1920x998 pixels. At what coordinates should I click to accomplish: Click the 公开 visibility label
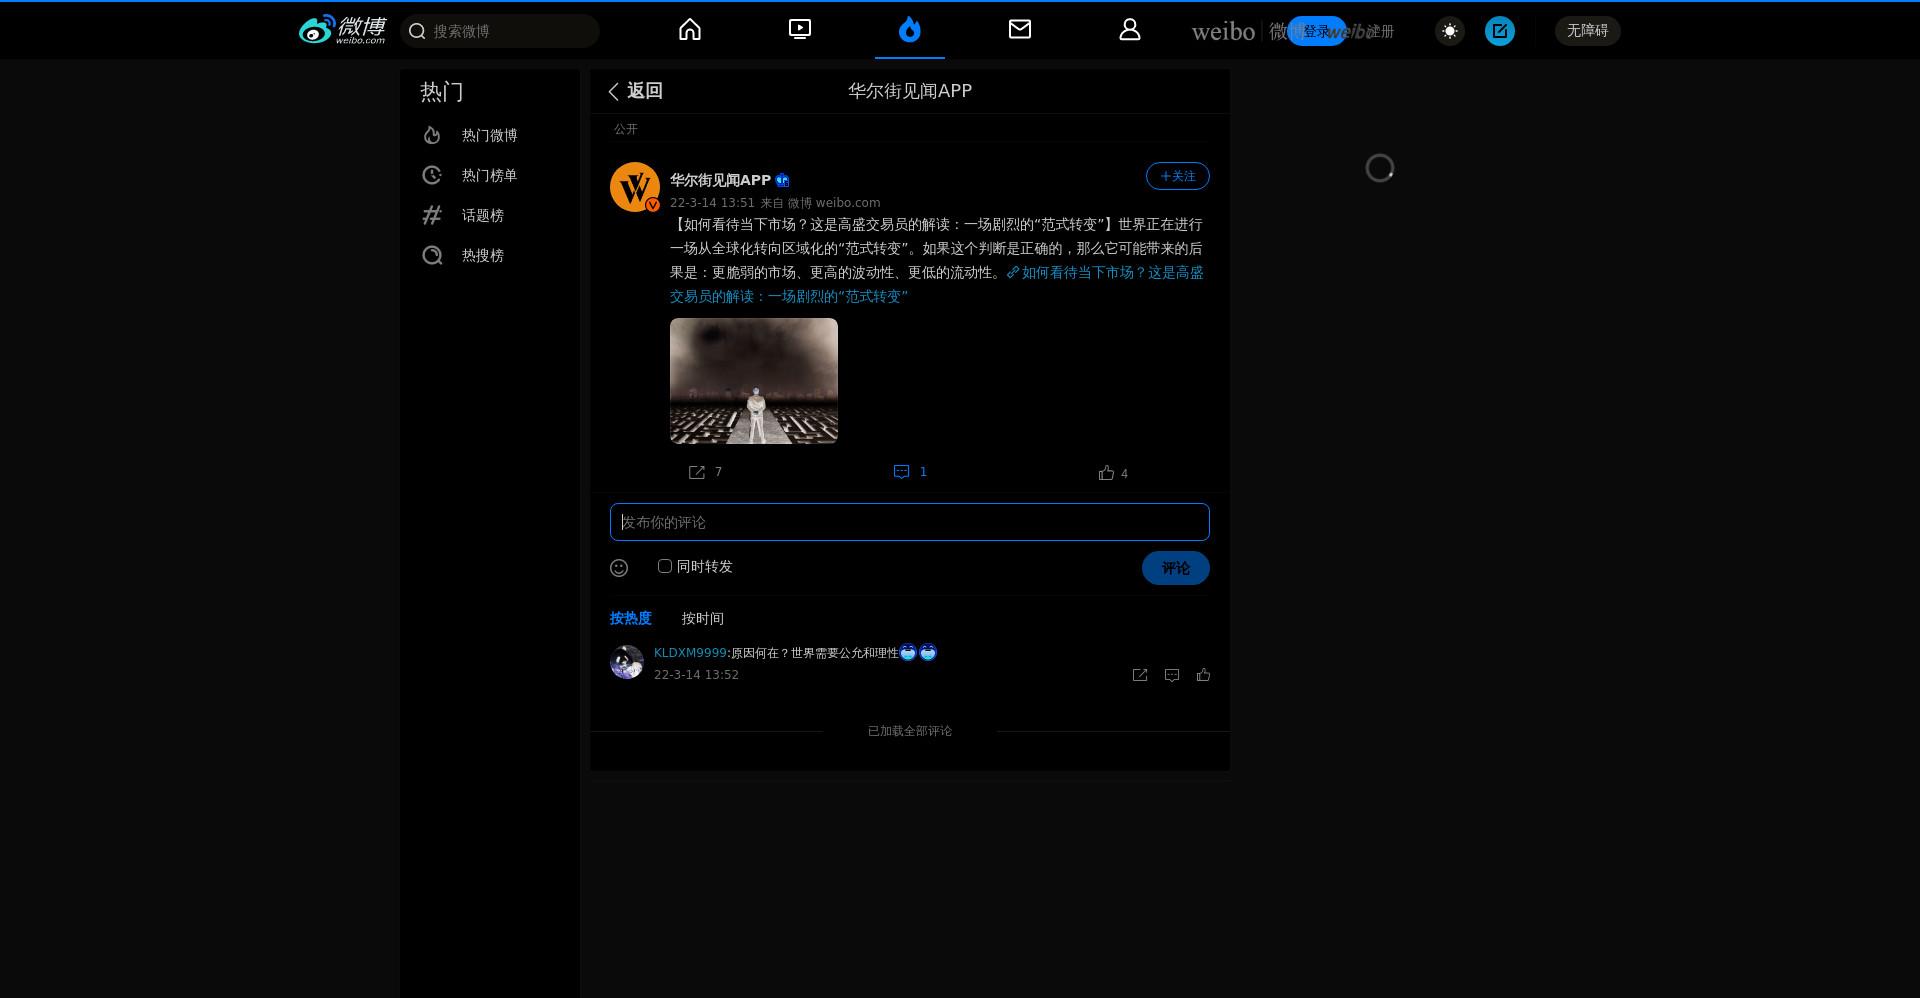pyautogui.click(x=626, y=129)
